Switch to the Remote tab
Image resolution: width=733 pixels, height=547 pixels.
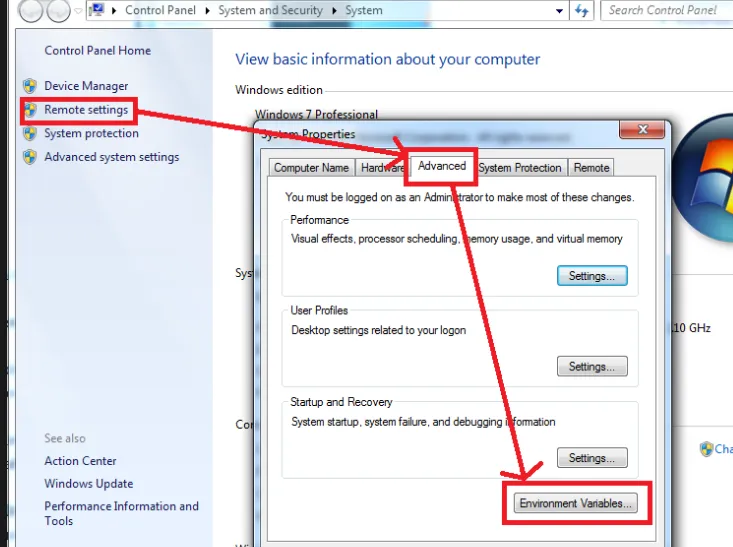pos(591,168)
